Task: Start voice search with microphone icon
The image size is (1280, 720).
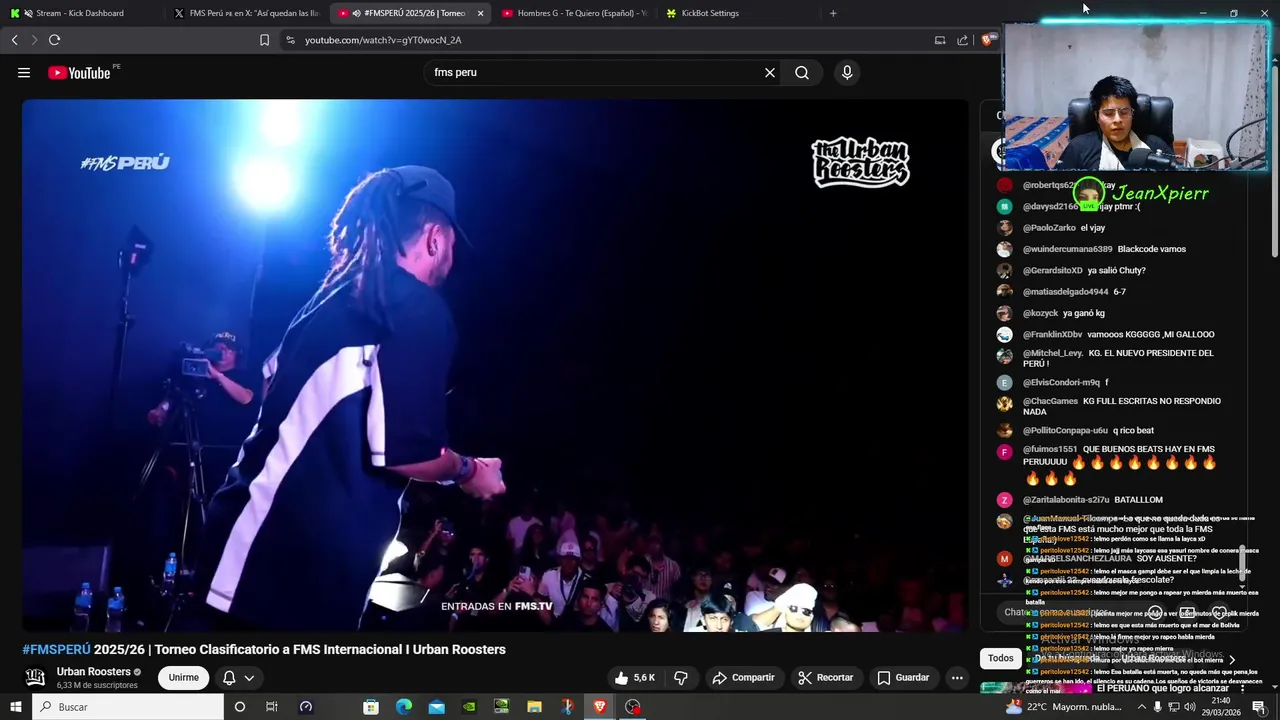Action: tap(847, 72)
